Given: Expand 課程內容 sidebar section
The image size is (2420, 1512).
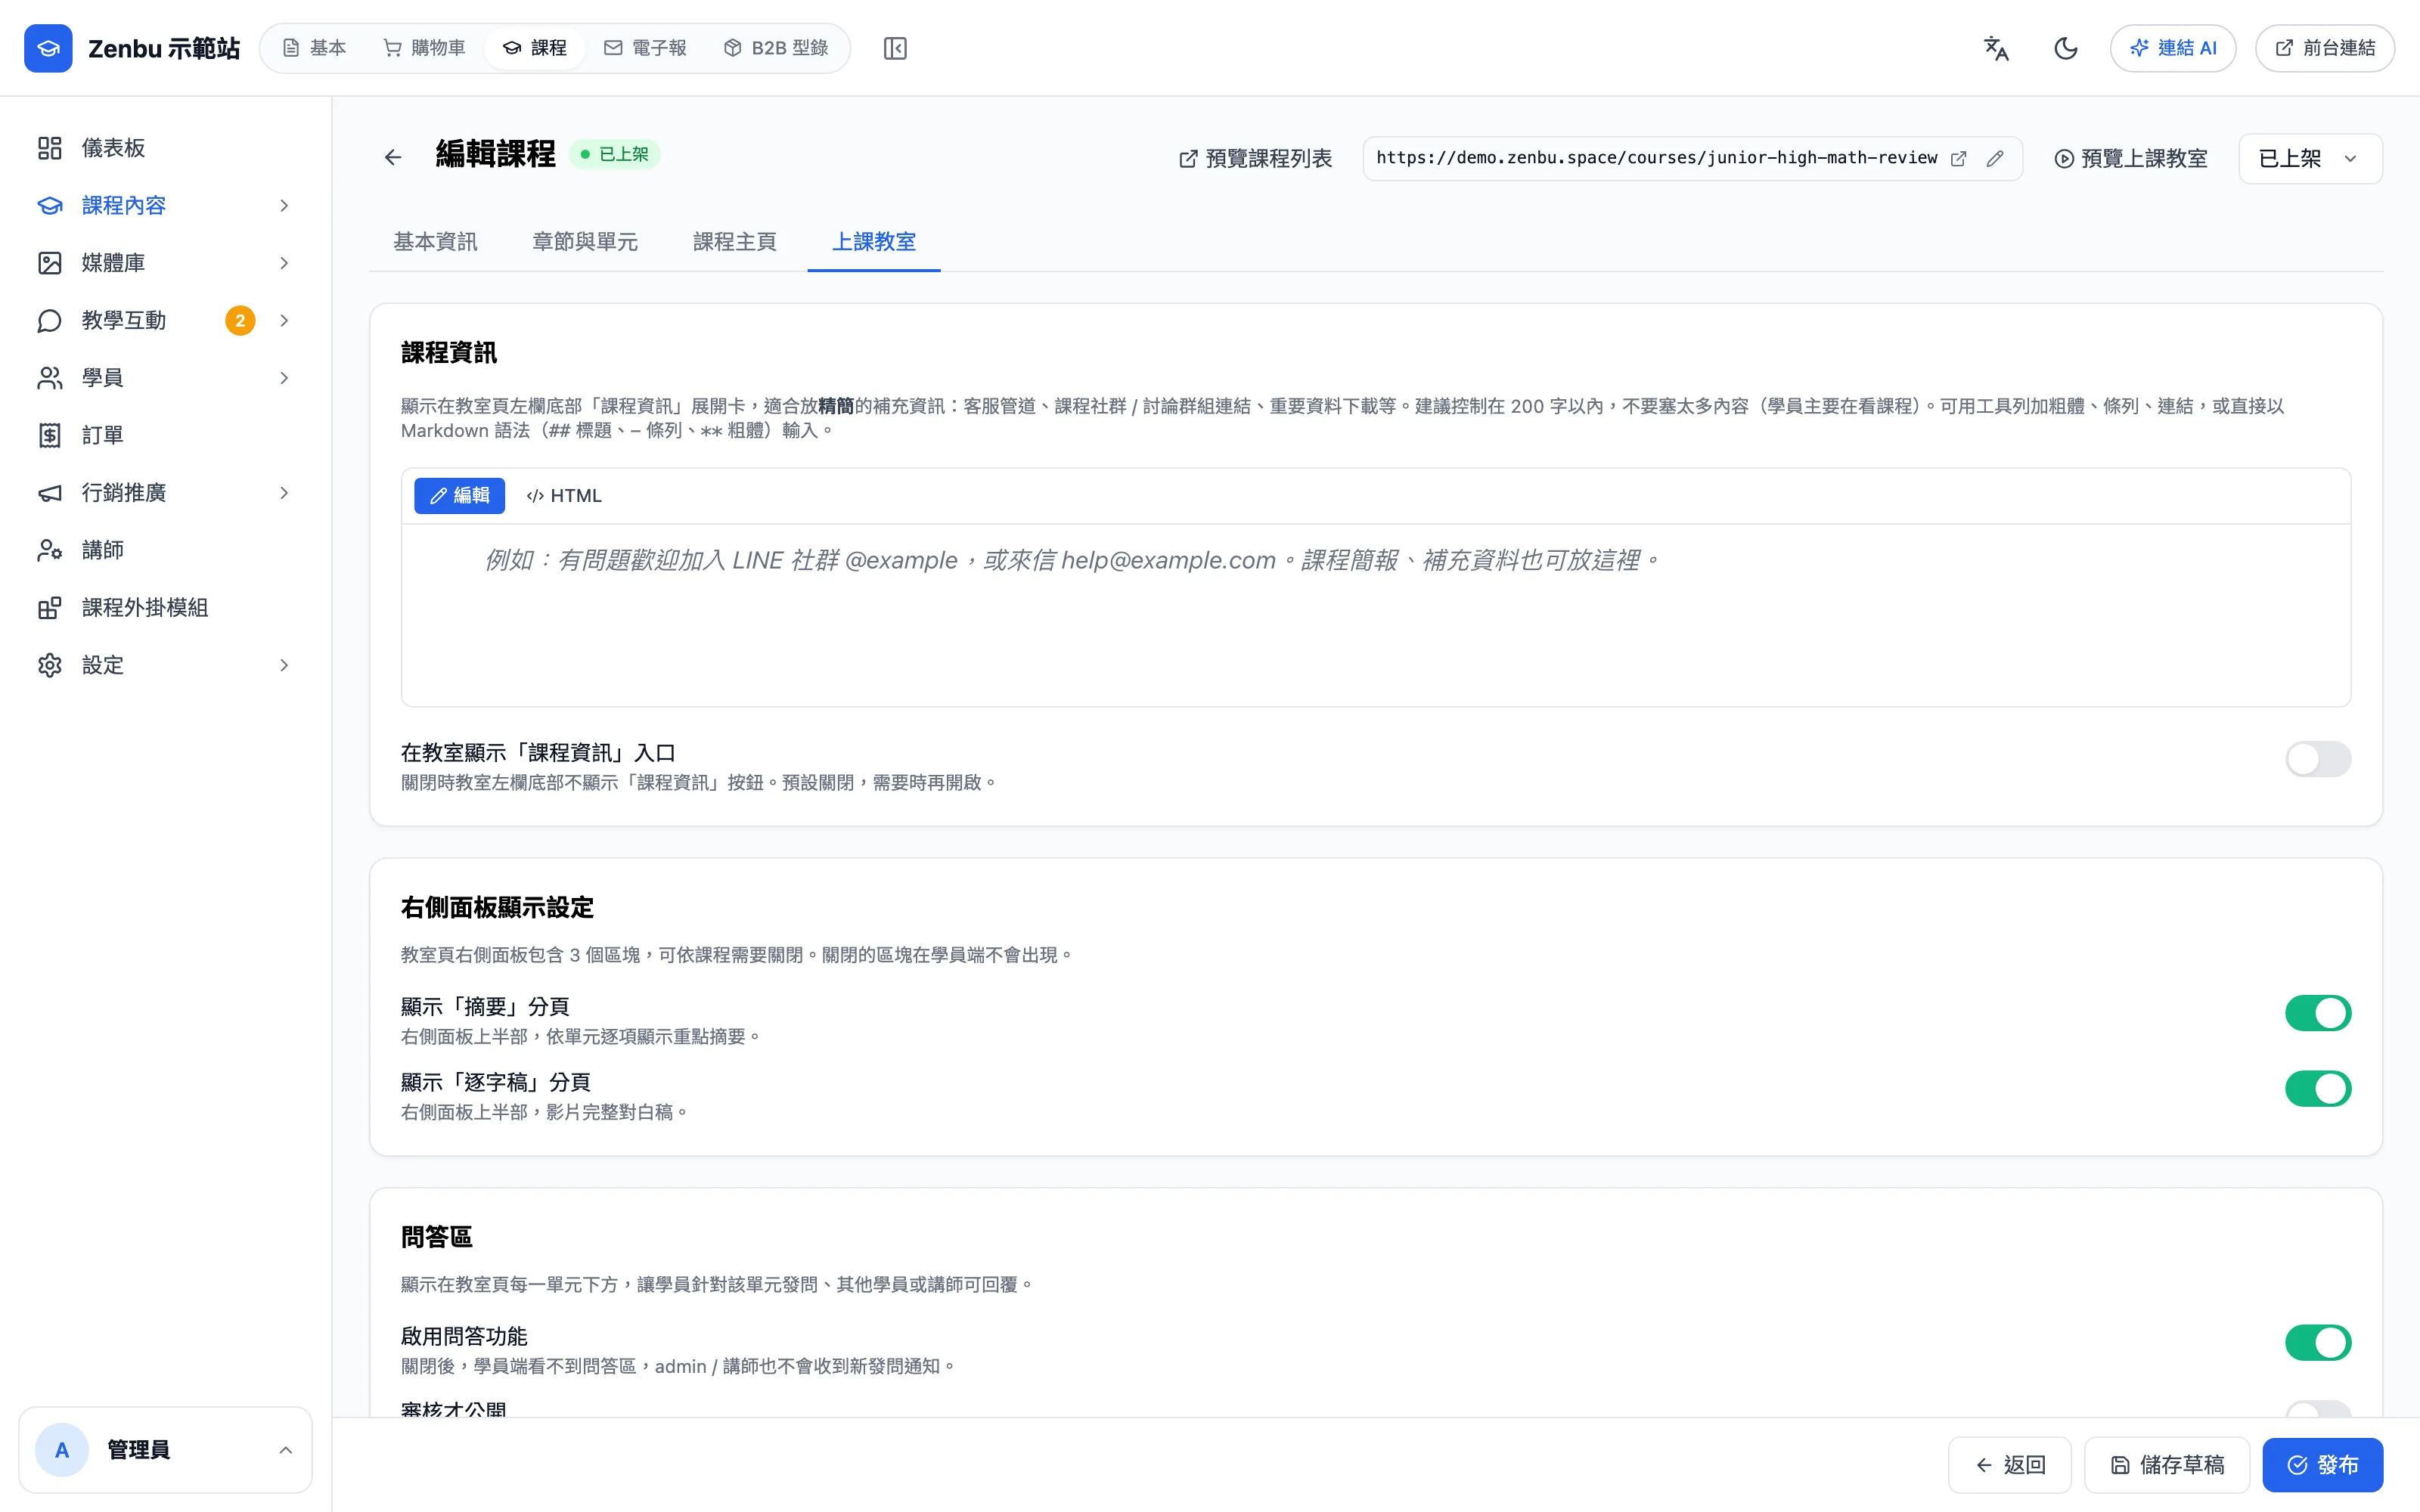Looking at the screenshot, I should click(284, 205).
